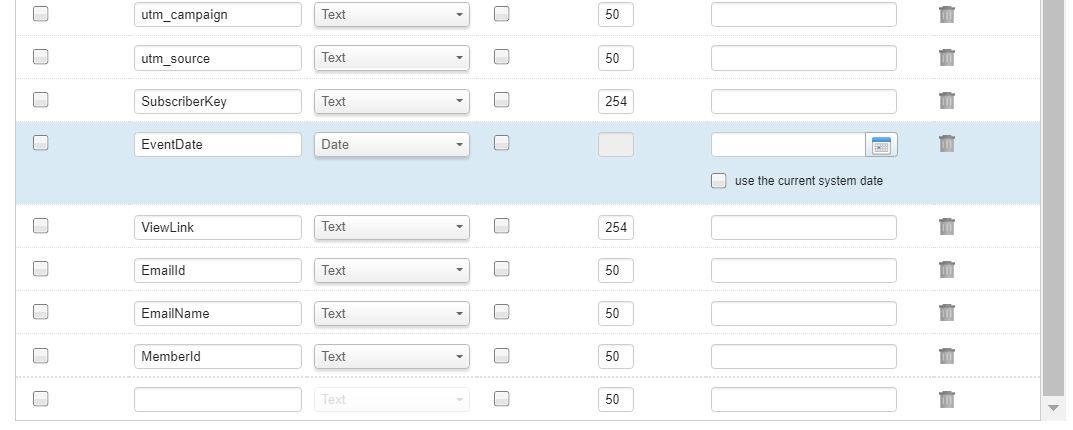The height and width of the screenshot is (430, 1073).
Task: Check the checkbox after ViewLink's type dropdown
Action: pyautogui.click(x=502, y=226)
